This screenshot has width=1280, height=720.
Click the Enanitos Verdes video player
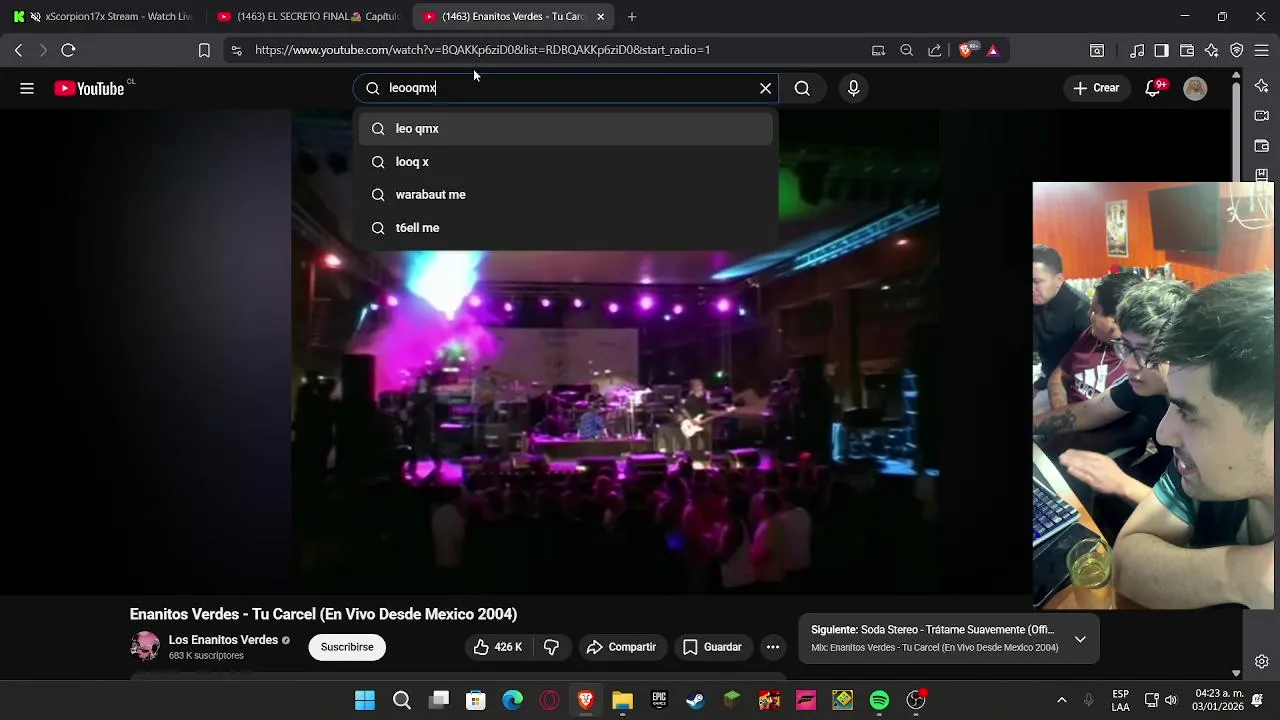click(615, 350)
